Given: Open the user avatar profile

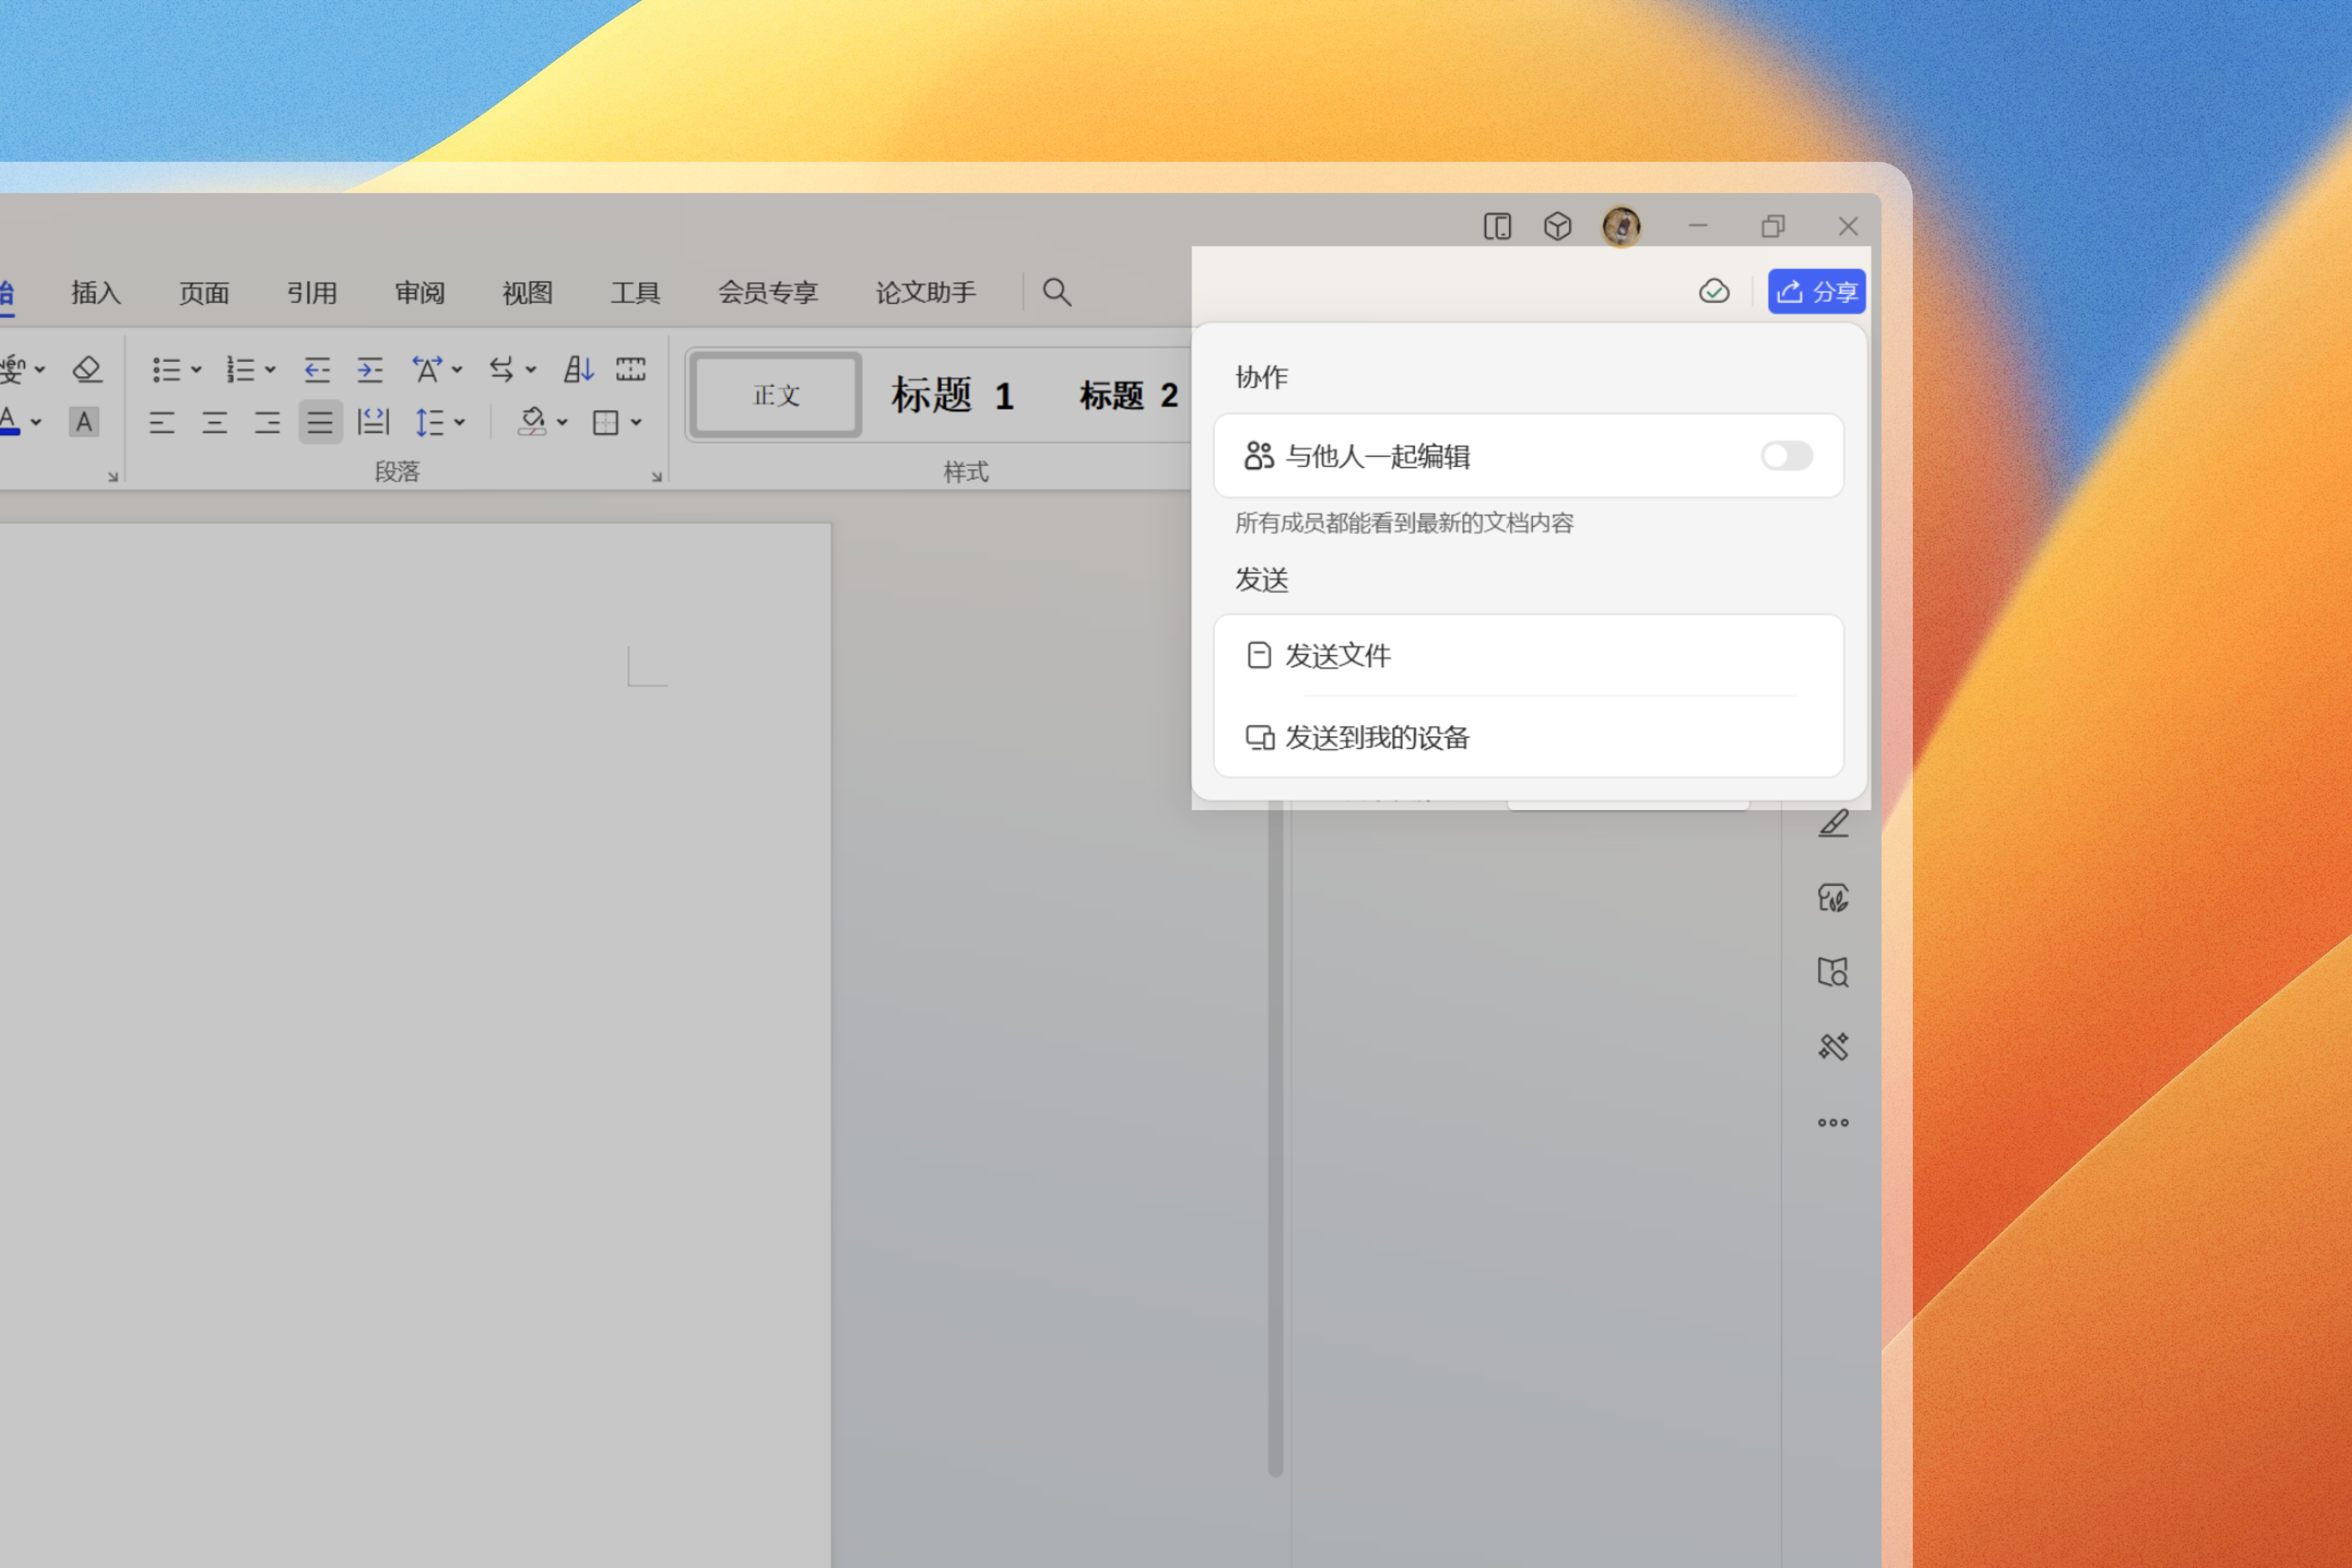Looking at the screenshot, I should click(x=1621, y=226).
